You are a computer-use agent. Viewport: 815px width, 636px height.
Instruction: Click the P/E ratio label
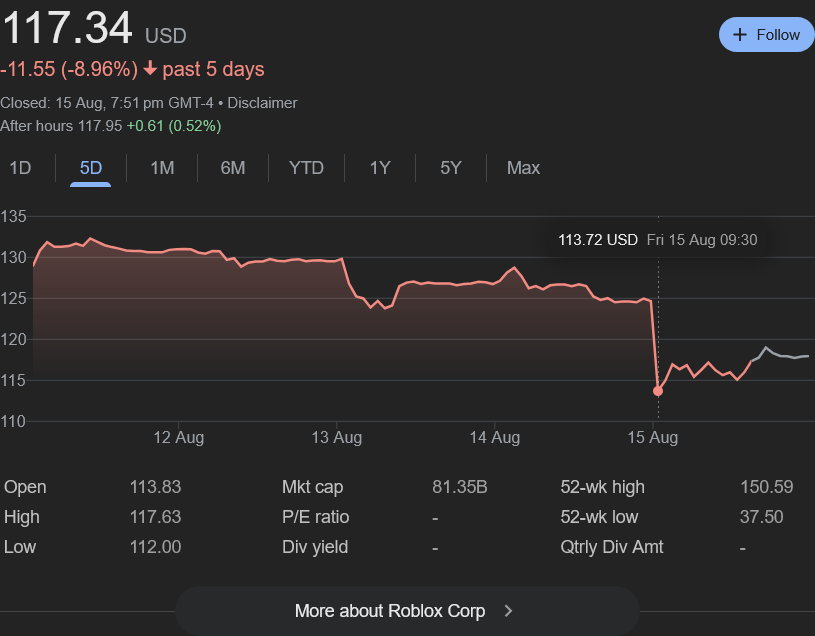tap(316, 517)
